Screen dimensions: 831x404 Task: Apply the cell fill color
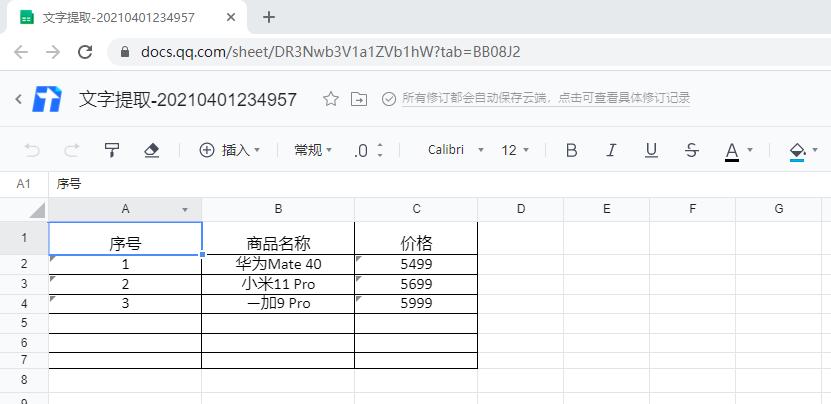click(x=797, y=152)
